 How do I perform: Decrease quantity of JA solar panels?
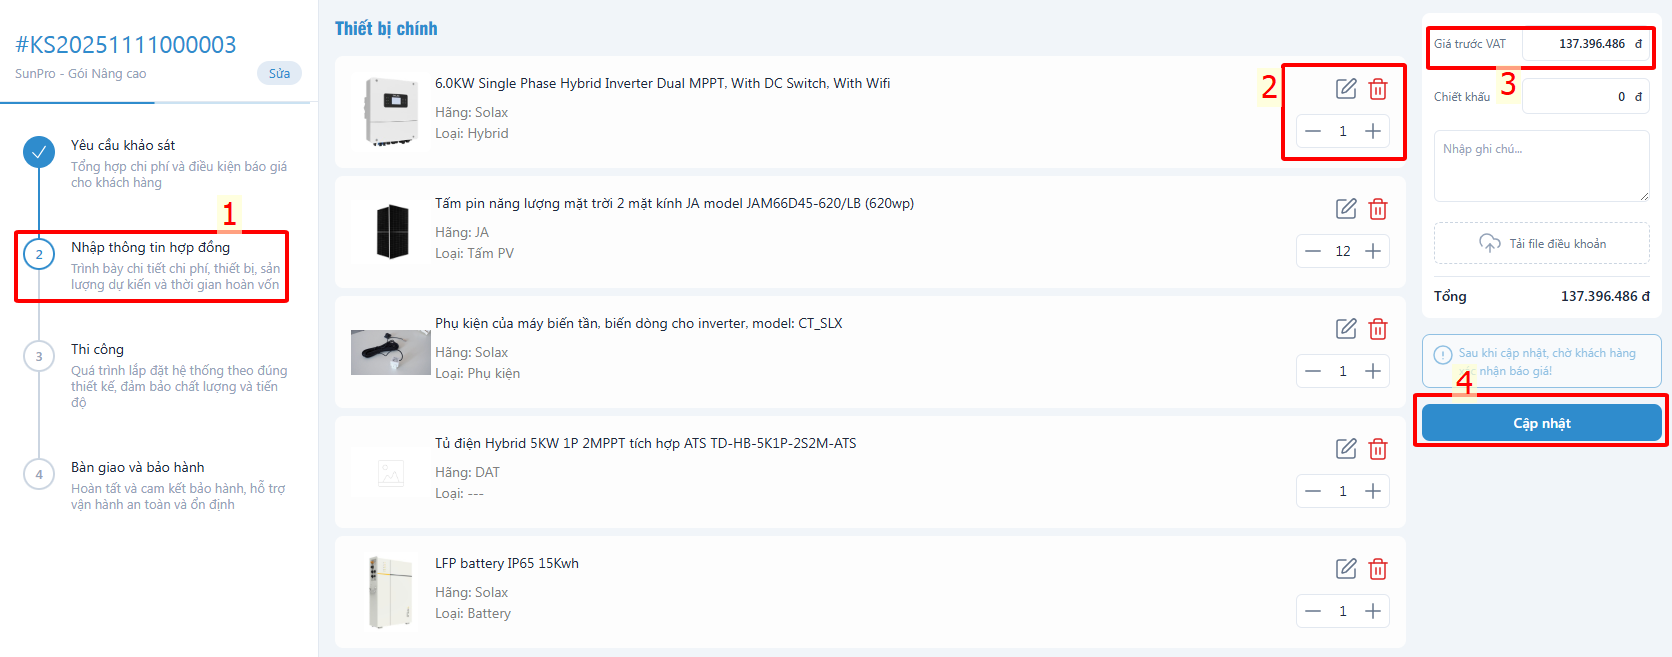pyautogui.click(x=1313, y=251)
